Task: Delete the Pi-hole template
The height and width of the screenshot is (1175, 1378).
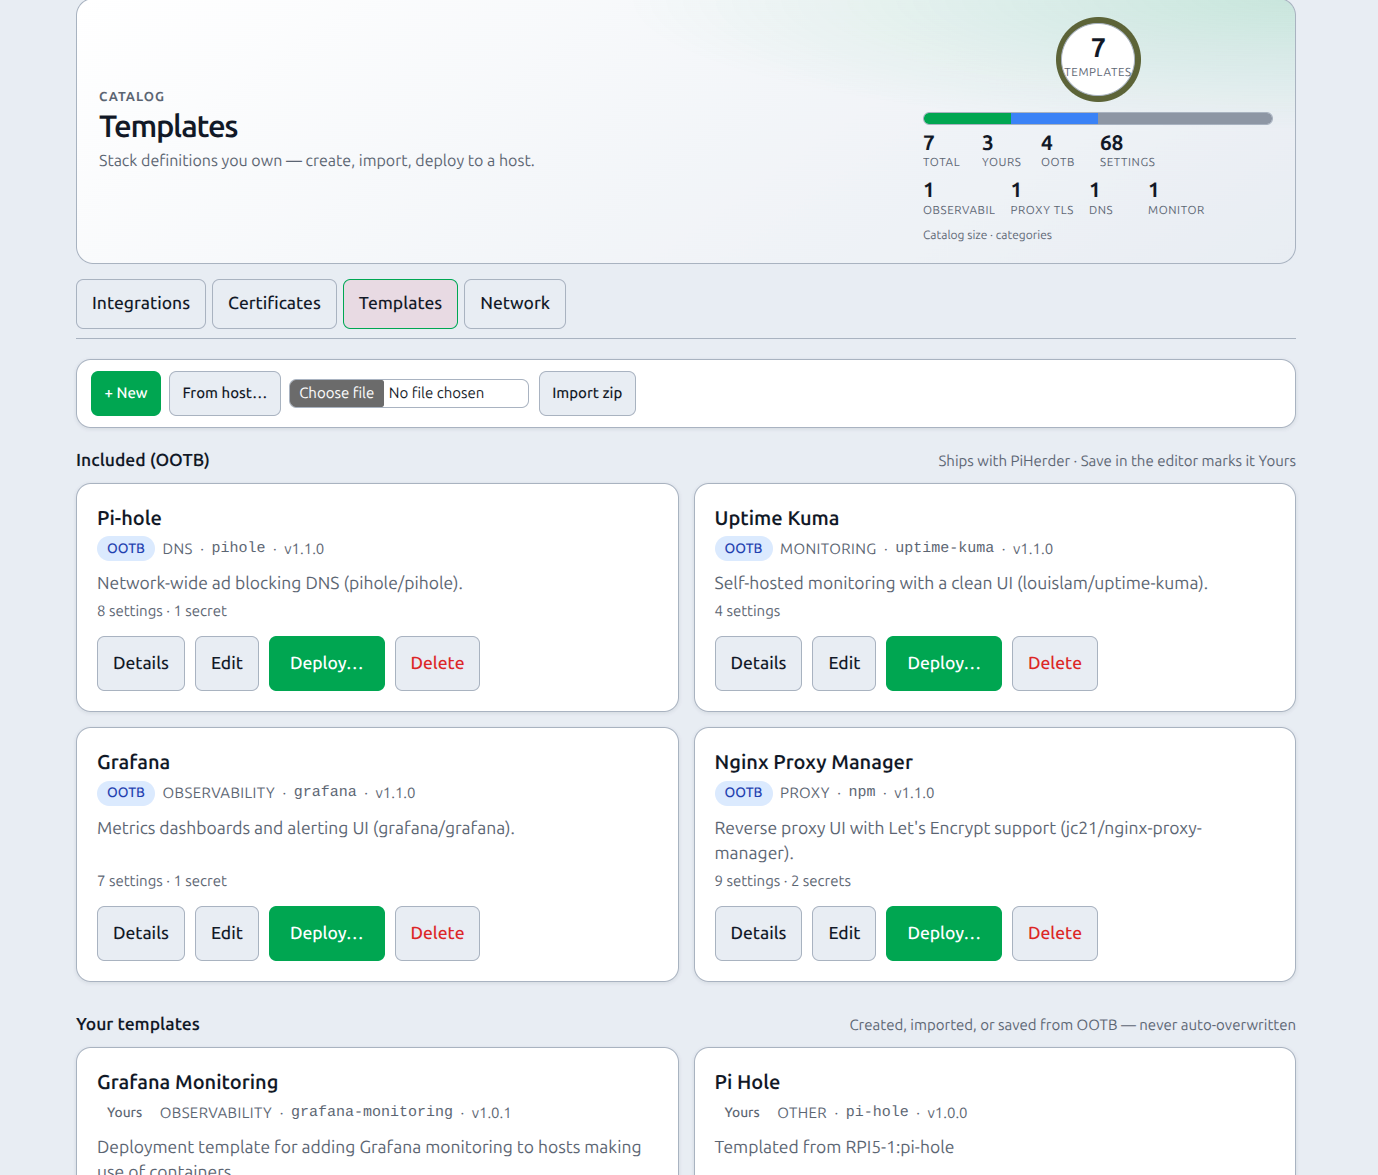Action: (x=437, y=663)
